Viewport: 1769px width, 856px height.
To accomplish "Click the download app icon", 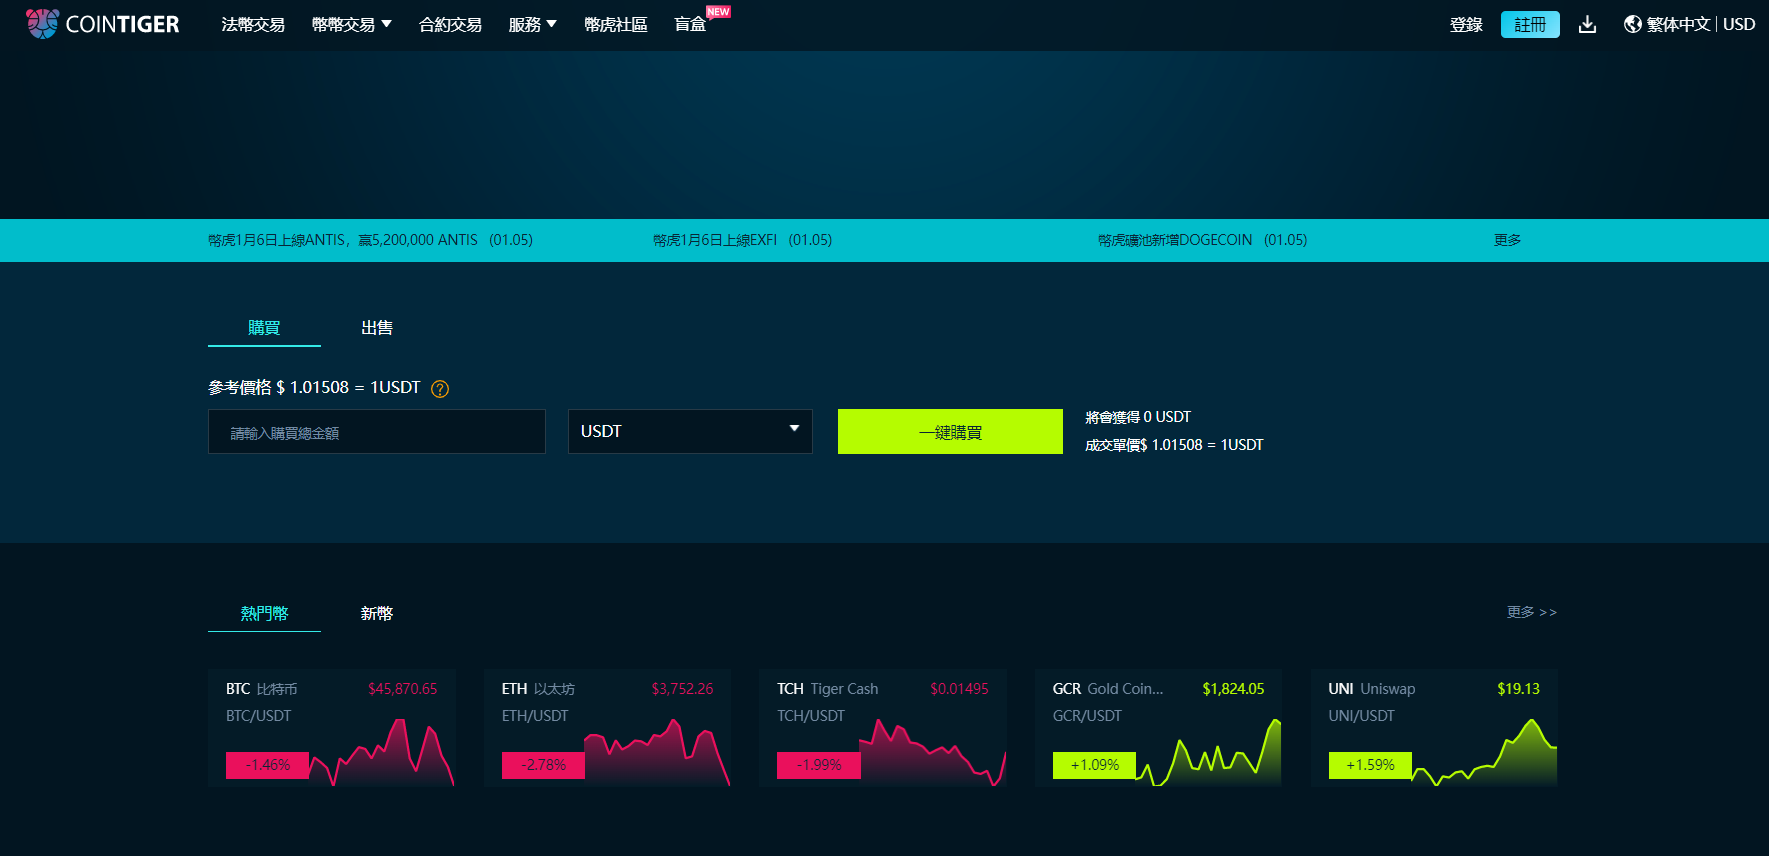I will [x=1587, y=24].
